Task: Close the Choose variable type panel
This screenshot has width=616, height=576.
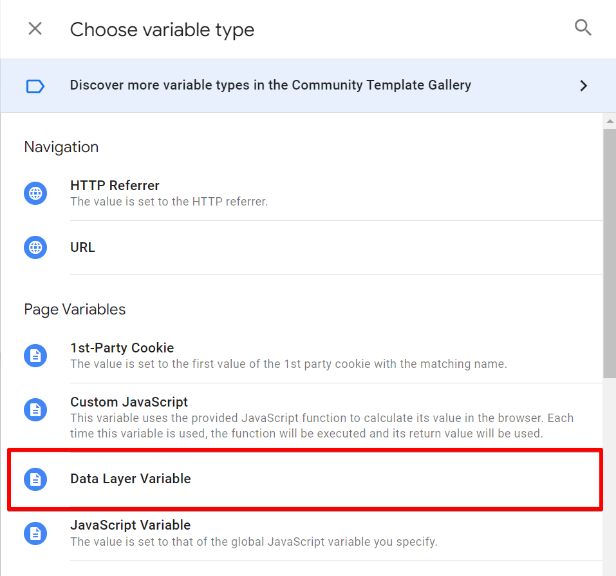Action: [35, 29]
